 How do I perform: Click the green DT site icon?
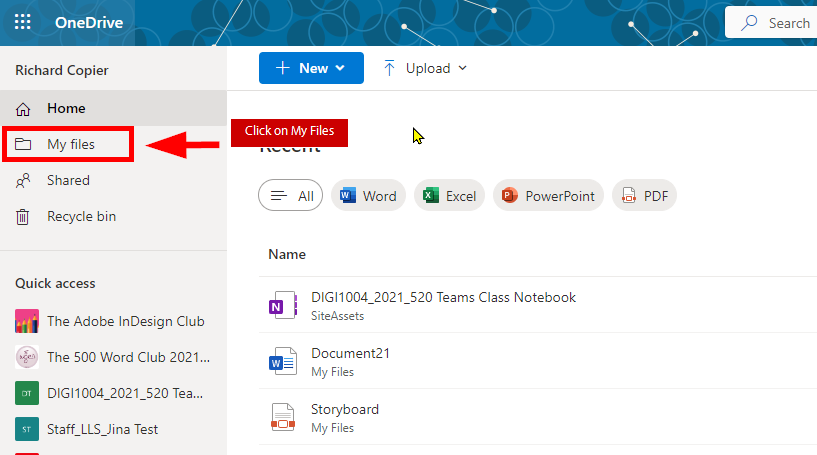tap(27, 393)
